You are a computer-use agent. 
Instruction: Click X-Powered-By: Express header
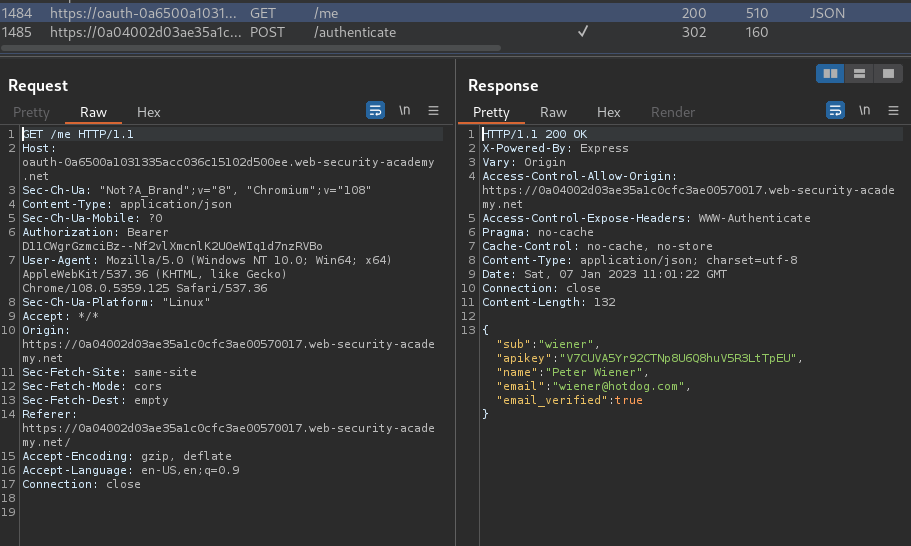[555, 148]
